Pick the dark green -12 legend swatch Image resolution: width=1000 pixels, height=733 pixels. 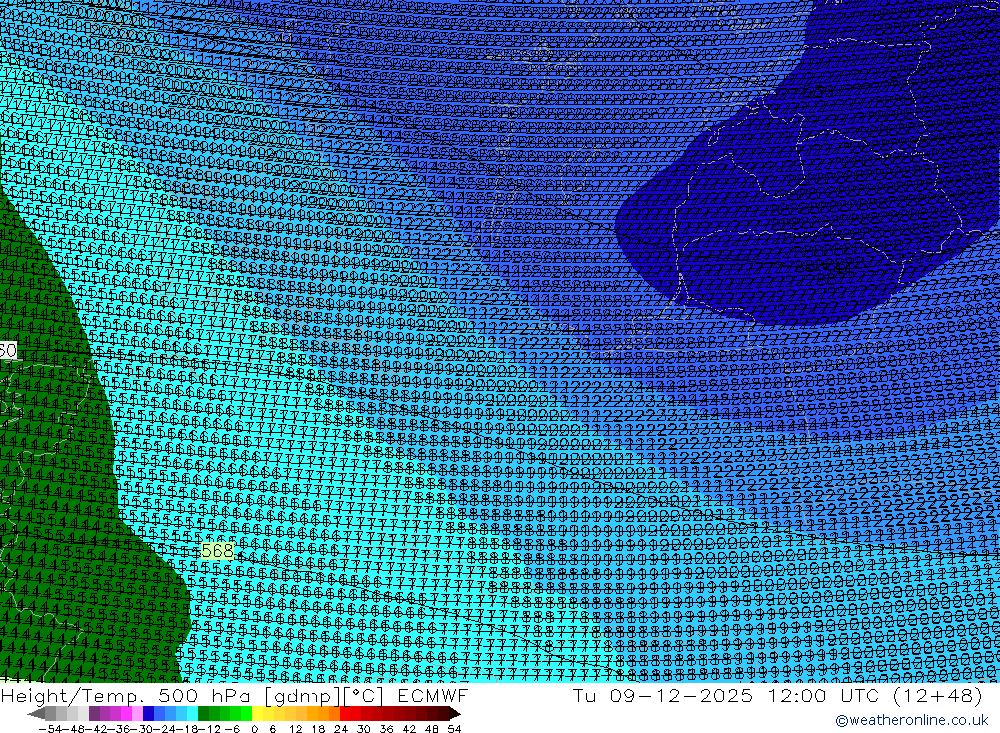tap(203, 714)
